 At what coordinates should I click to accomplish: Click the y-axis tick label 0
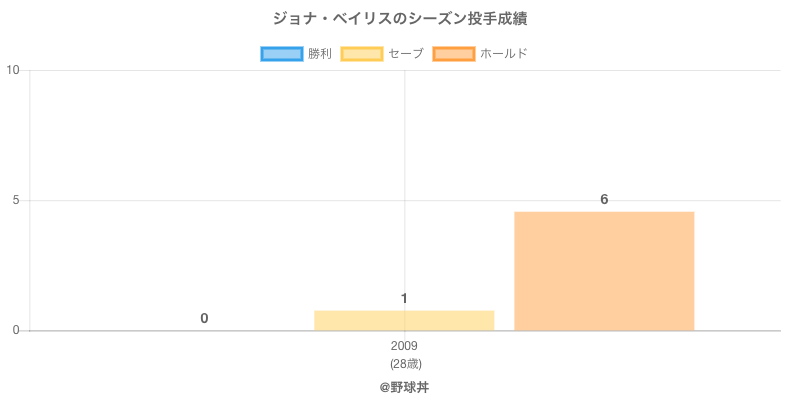click(x=18, y=331)
